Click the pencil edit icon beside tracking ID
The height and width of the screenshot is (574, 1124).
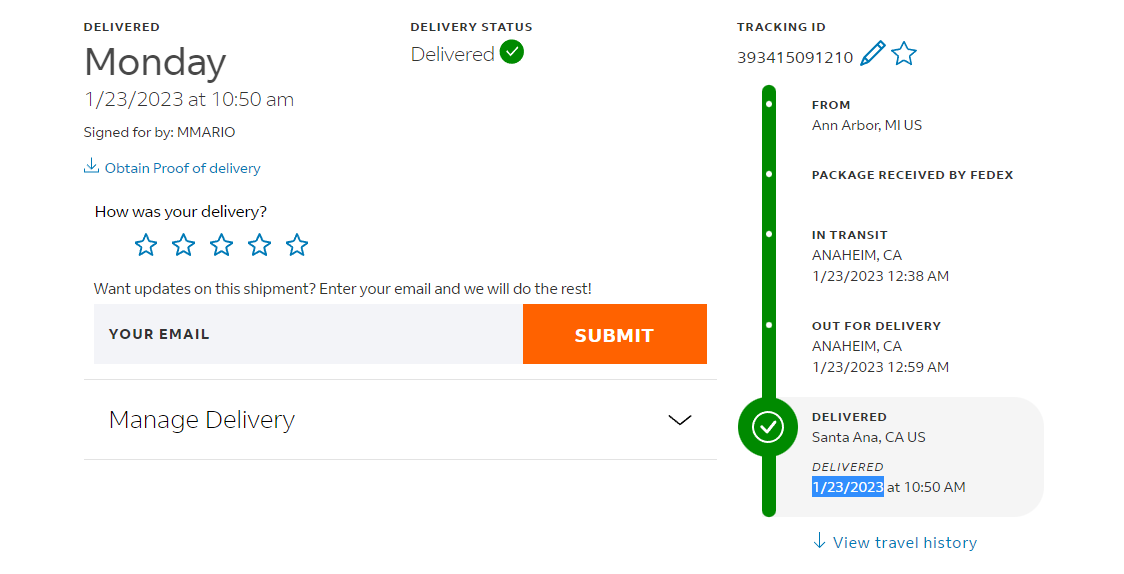coord(872,54)
